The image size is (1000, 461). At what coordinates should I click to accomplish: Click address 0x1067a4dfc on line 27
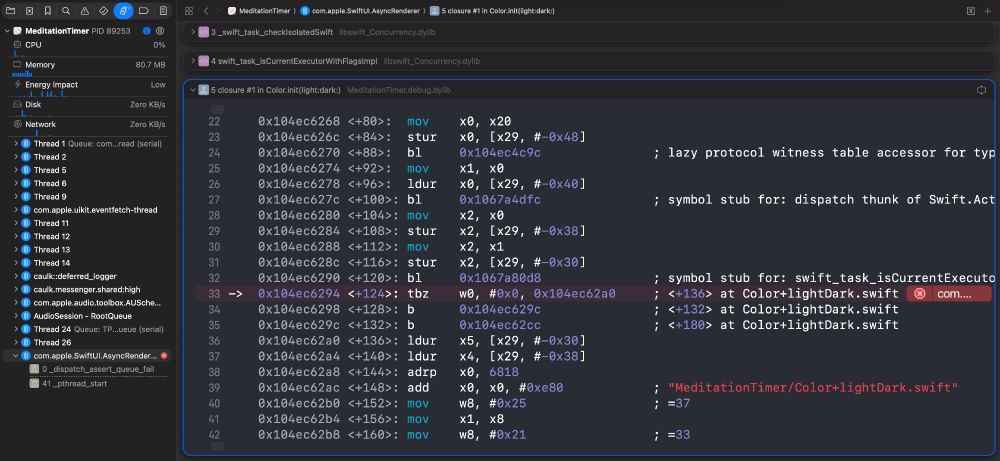point(500,200)
